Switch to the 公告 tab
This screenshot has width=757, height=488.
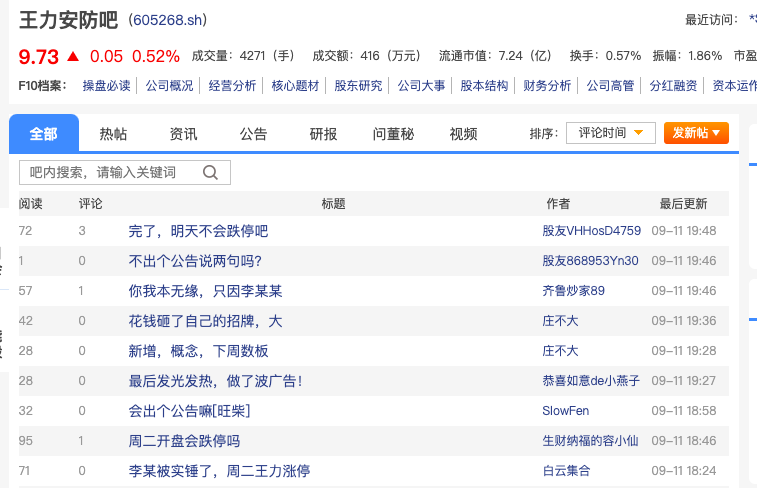tap(253, 134)
